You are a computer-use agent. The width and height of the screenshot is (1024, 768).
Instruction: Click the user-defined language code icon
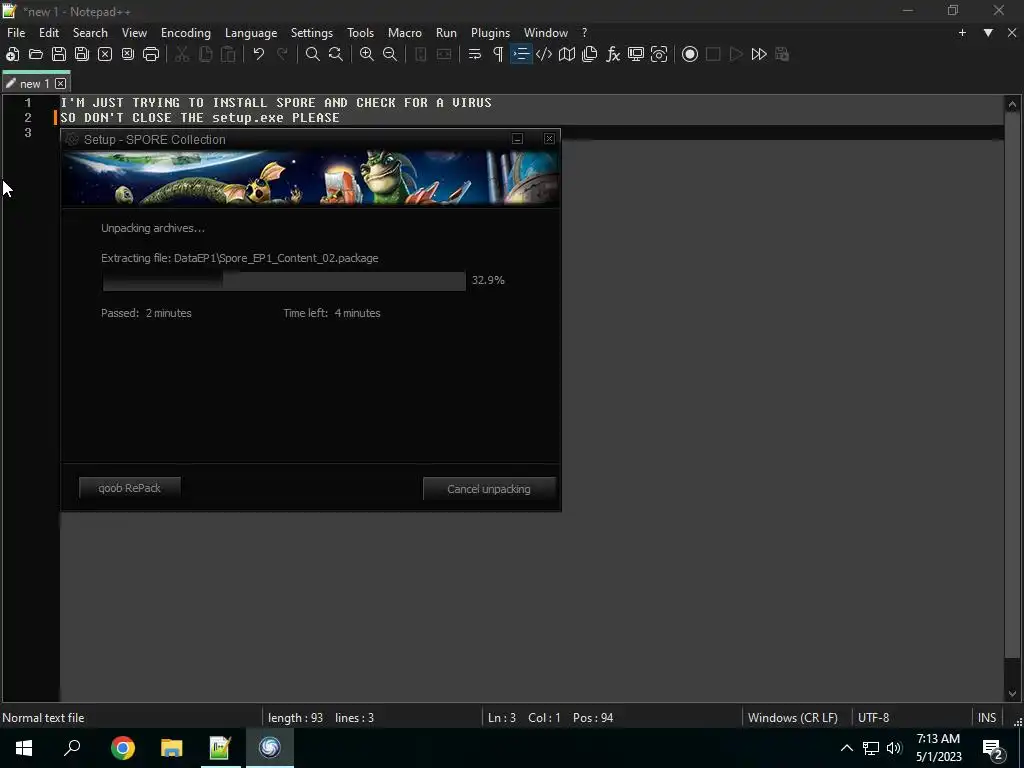point(544,54)
